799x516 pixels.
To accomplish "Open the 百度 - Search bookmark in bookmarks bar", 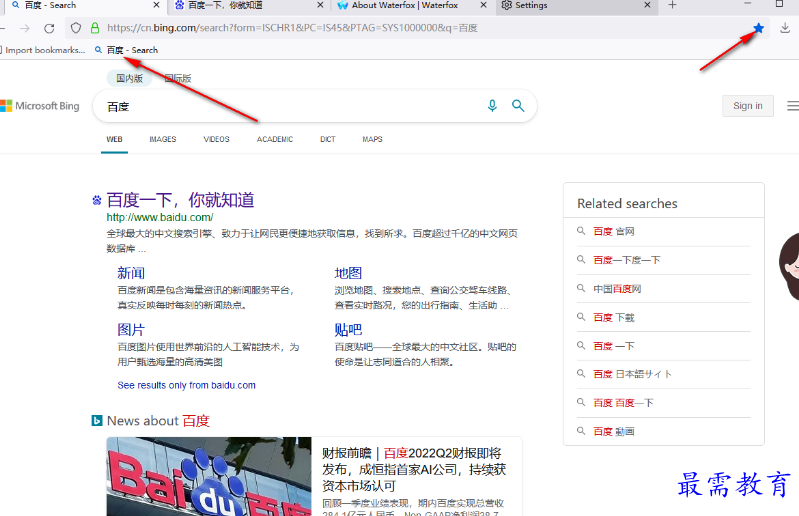I will point(126,50).
